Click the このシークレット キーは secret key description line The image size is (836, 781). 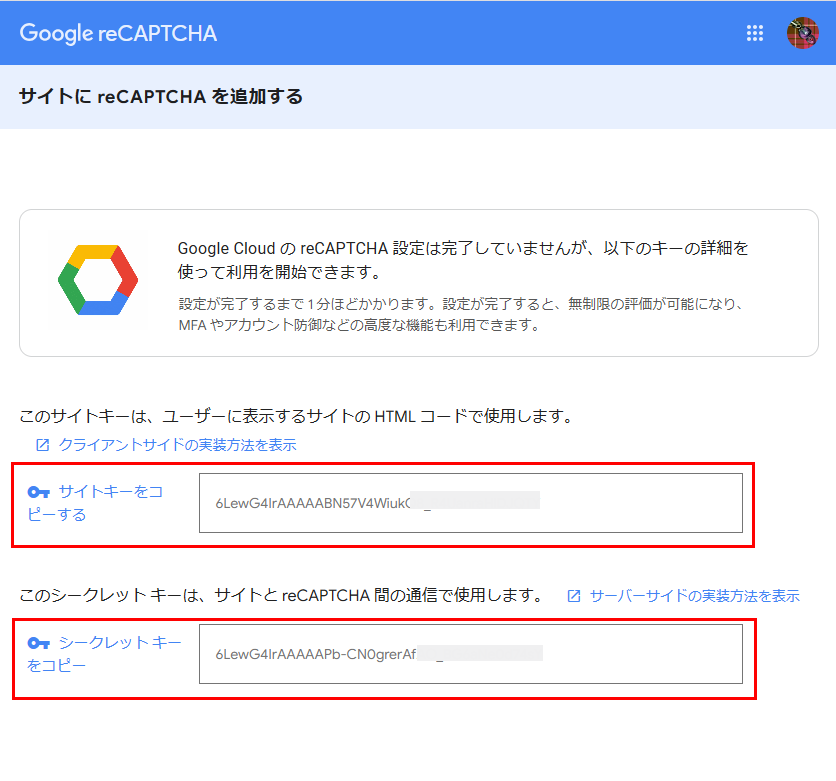pyautogui.click(x=280, y=596)
